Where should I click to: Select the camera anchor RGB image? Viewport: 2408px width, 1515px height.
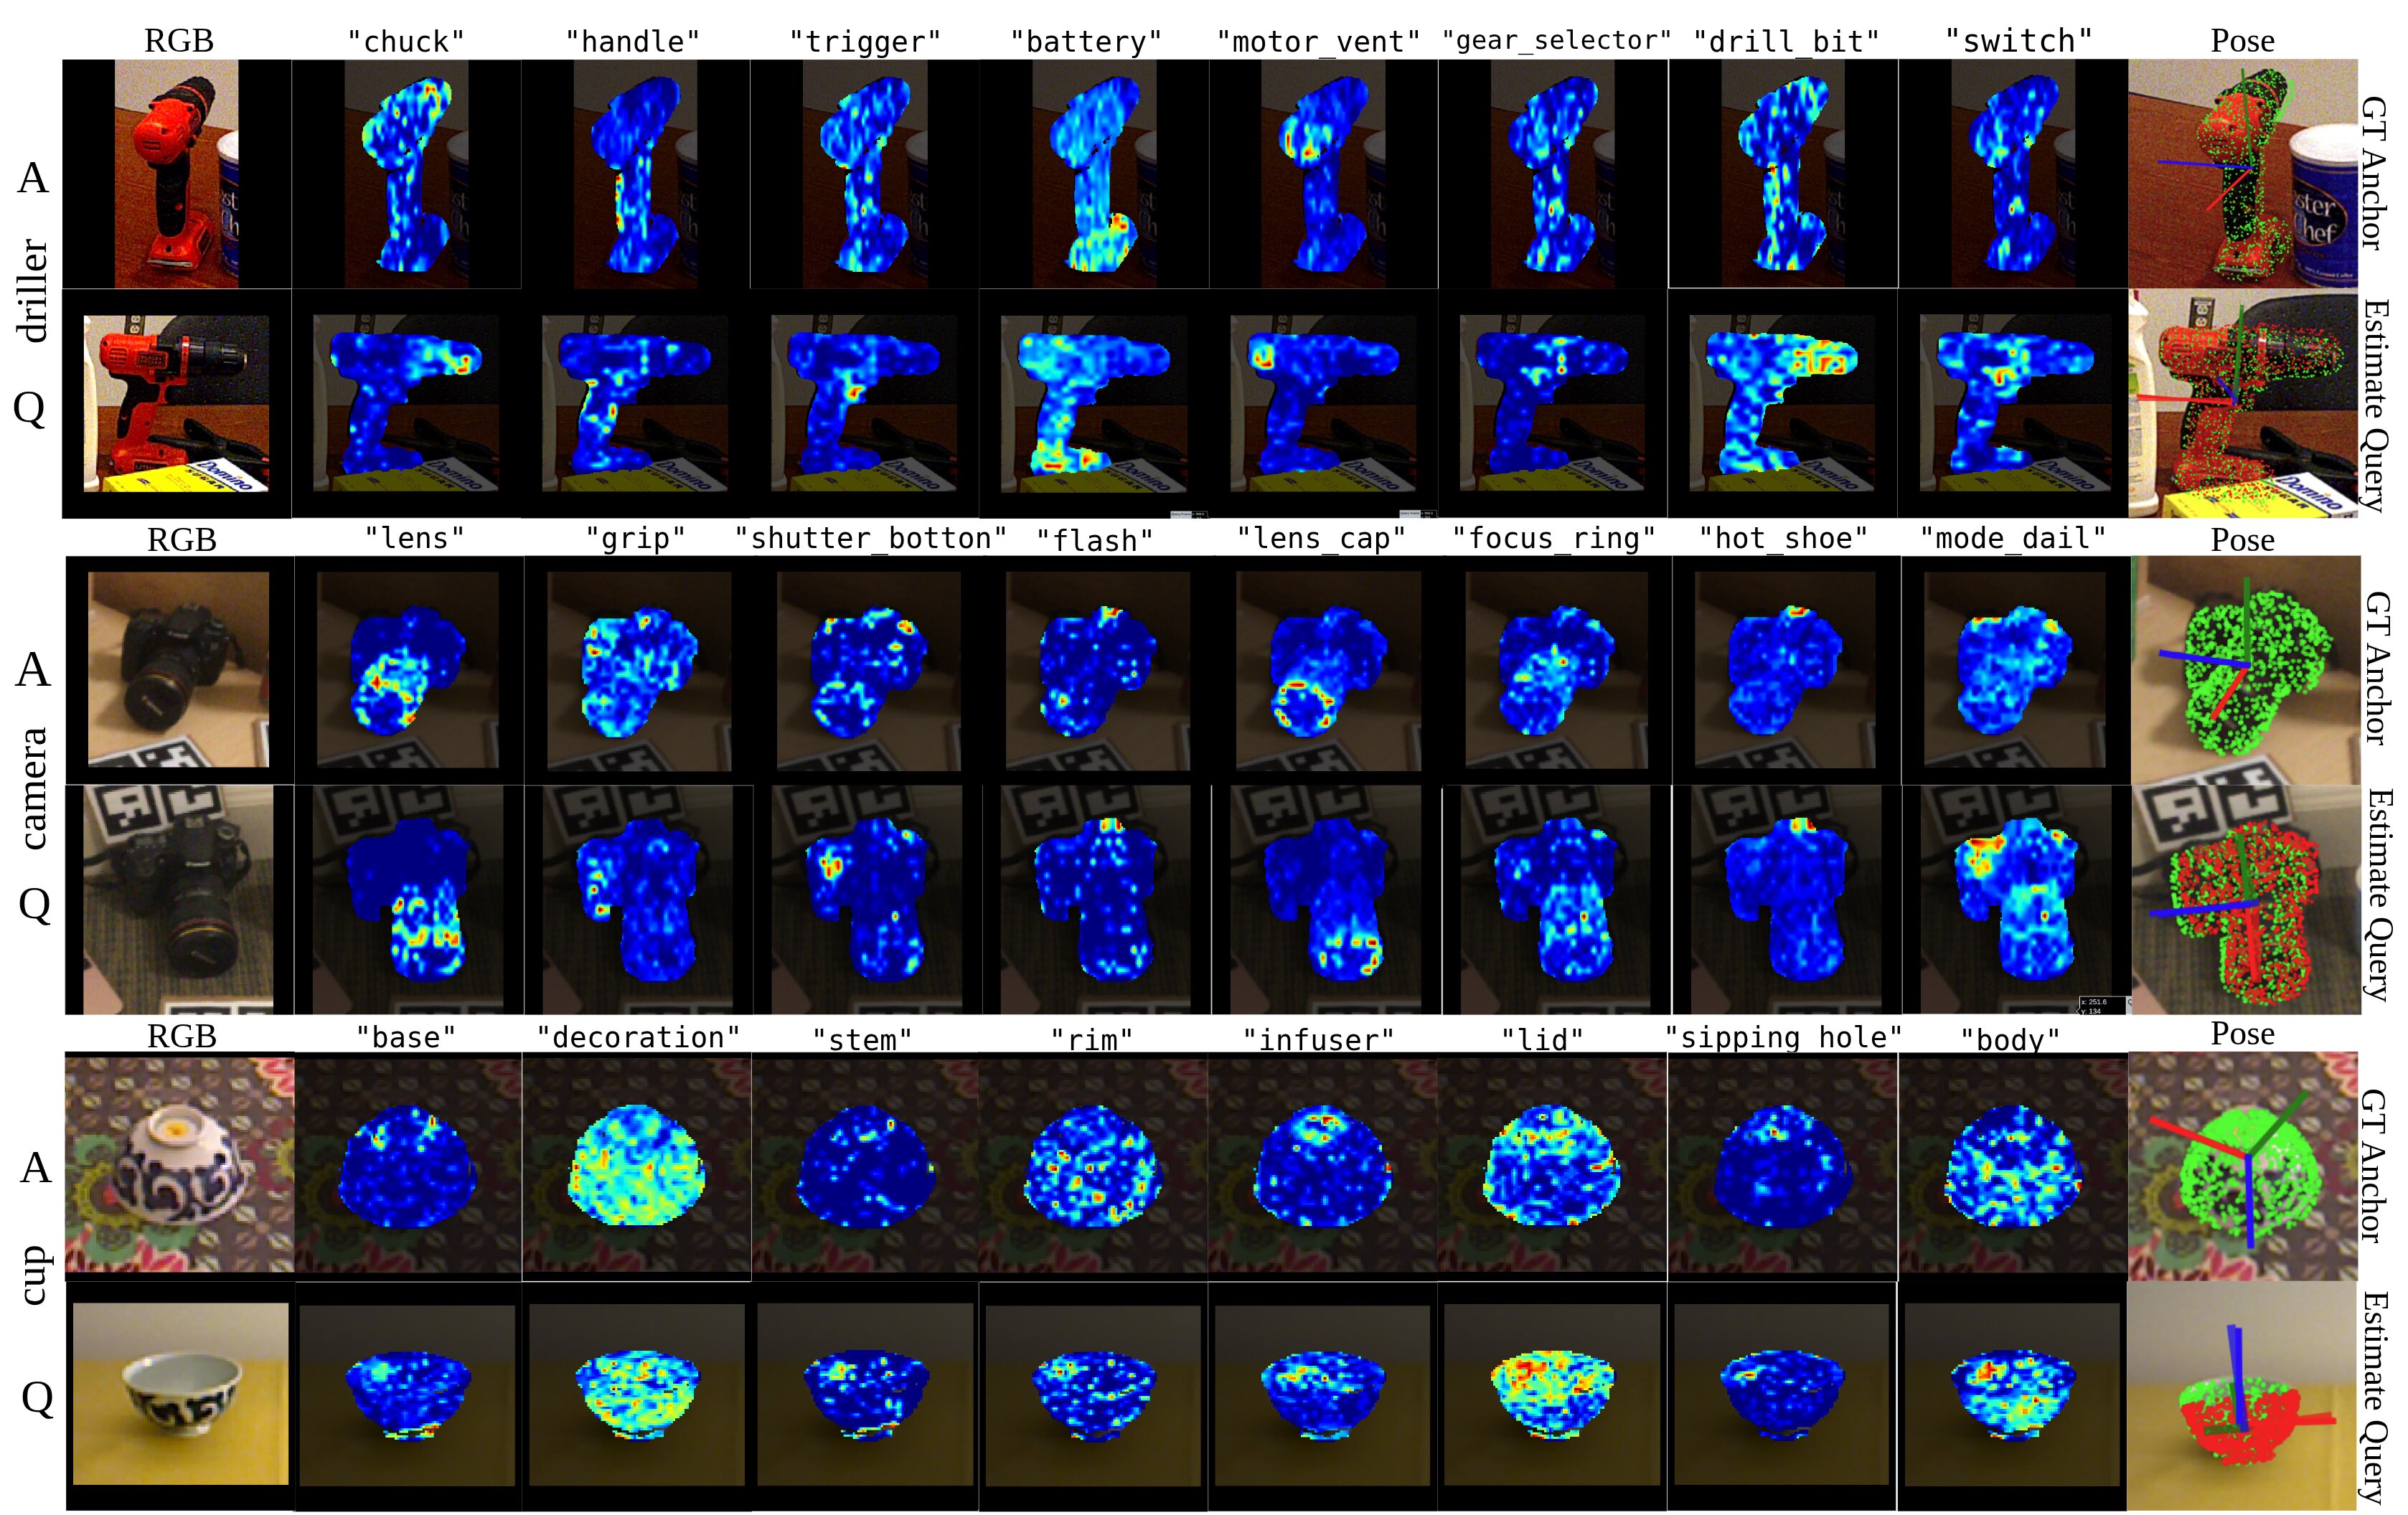[178, 669]
